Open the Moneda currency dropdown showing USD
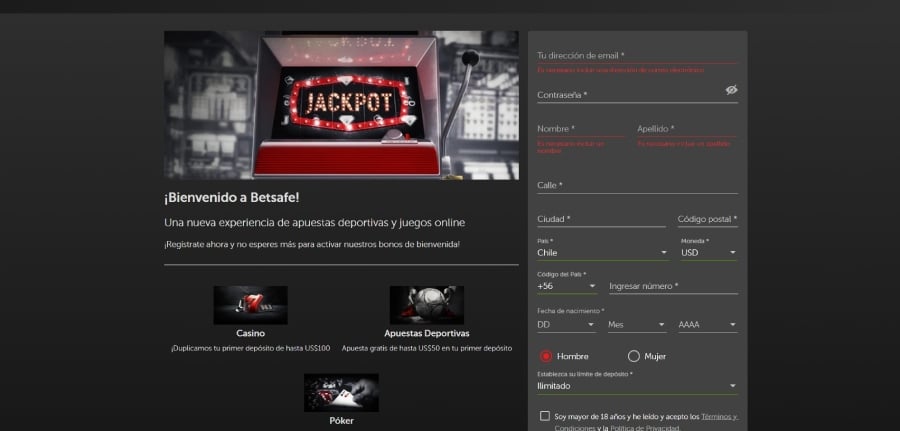Viewport: 900px width, 431px height. coord(708,253)
